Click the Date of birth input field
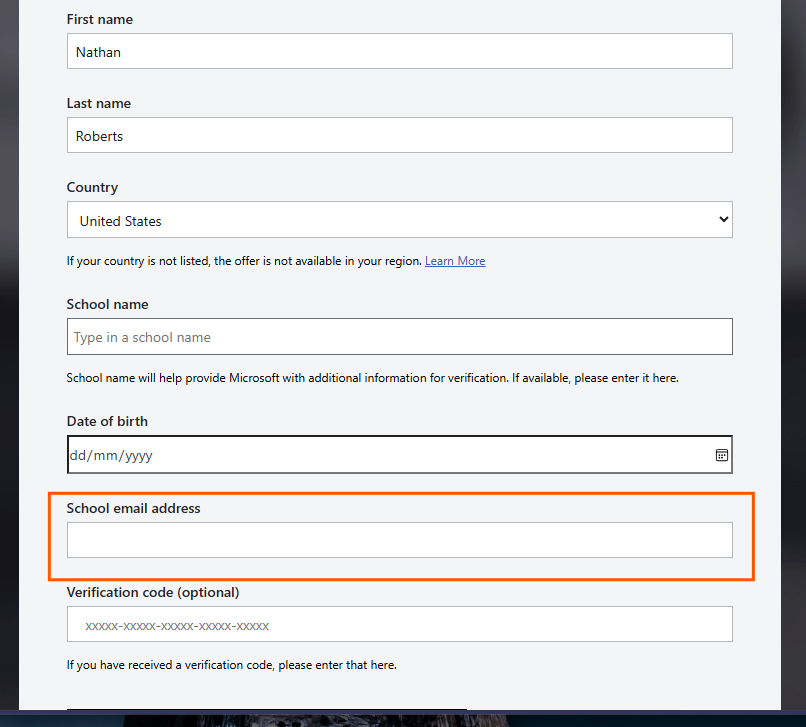 [x=399, y=455]
